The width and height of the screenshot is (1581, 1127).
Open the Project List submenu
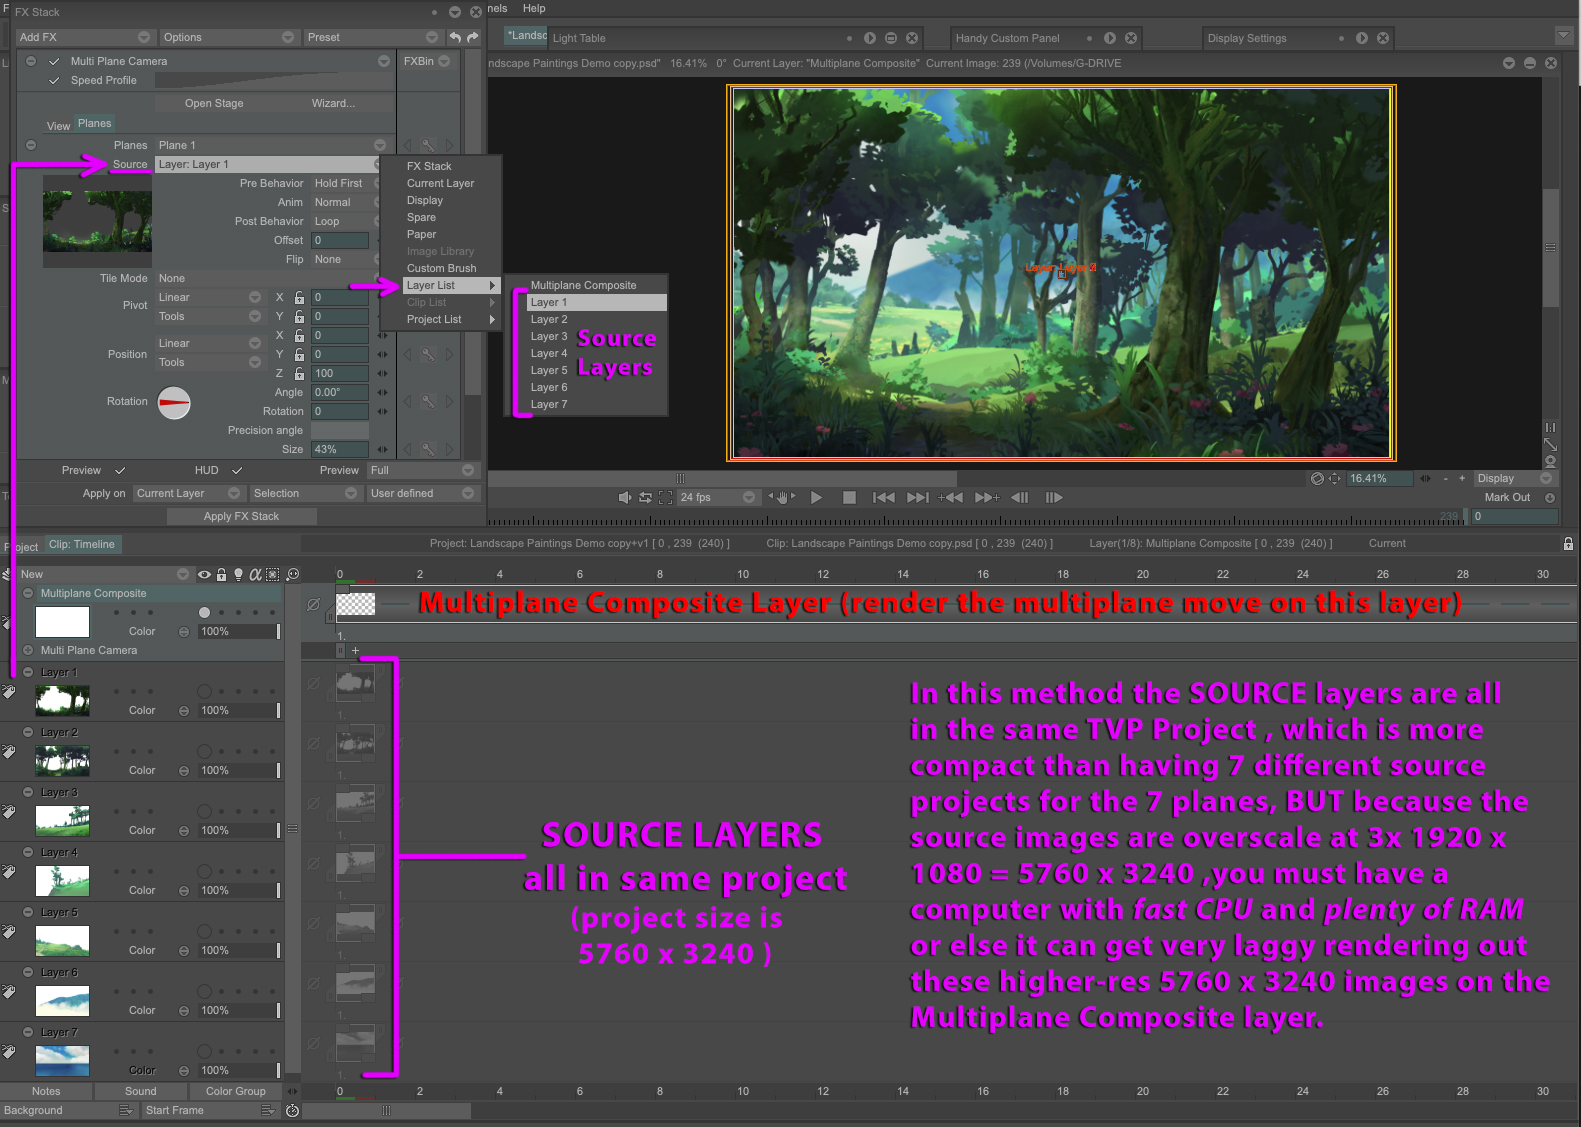[450, 319]
